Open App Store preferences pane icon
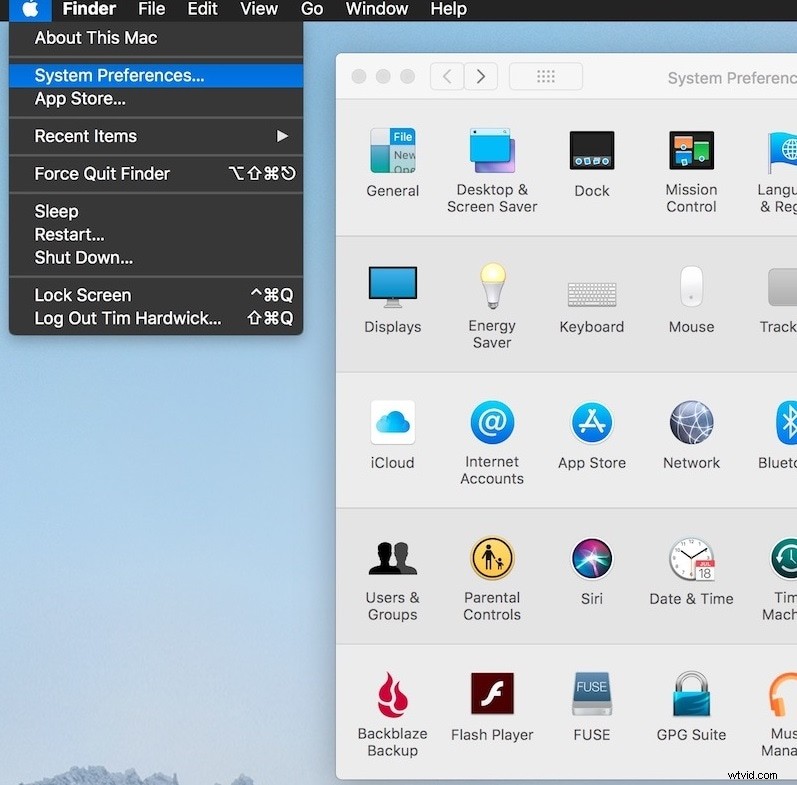797x785 pixels. point(592,422)
